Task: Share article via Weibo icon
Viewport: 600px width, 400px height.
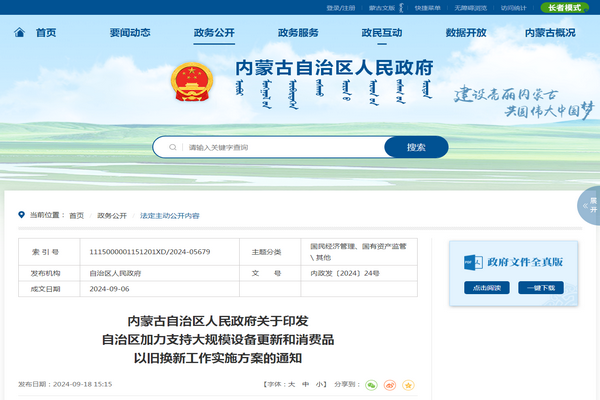Action: 390,384
